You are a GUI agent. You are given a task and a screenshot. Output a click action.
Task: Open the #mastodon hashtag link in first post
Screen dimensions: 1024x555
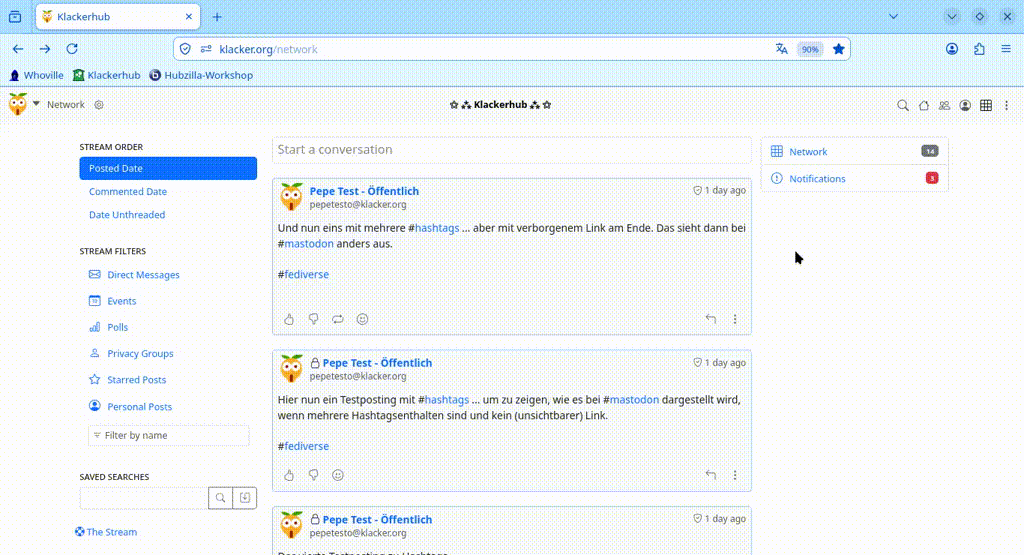tap(308, 243)
